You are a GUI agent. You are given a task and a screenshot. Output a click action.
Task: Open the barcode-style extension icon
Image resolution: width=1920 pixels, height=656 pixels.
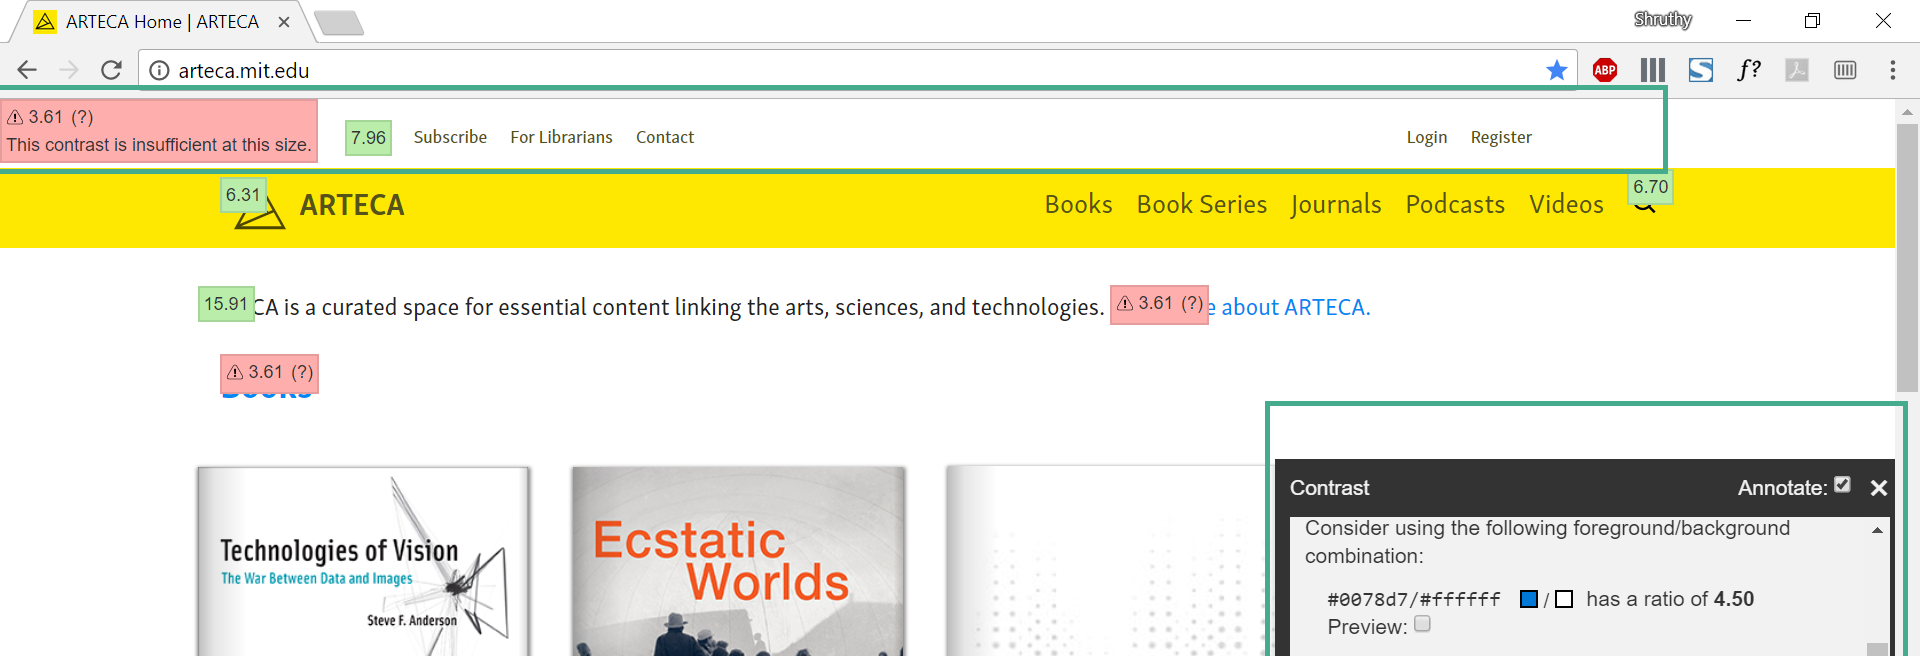pyautogui.click(x=1845, y=70)
